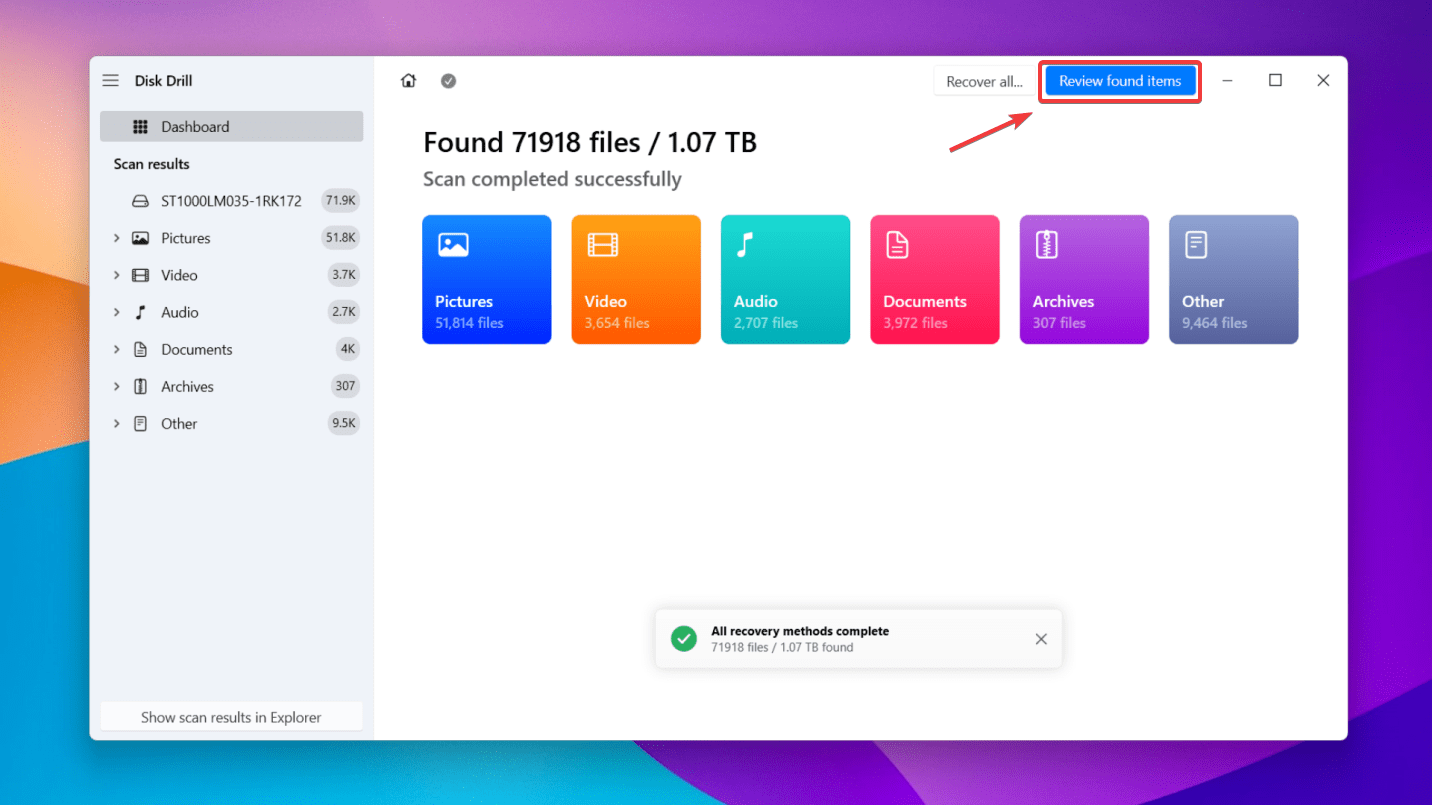Minimize the Disk Drill window
This screenshot has width=1432, height=805.
click(1227, 81)
